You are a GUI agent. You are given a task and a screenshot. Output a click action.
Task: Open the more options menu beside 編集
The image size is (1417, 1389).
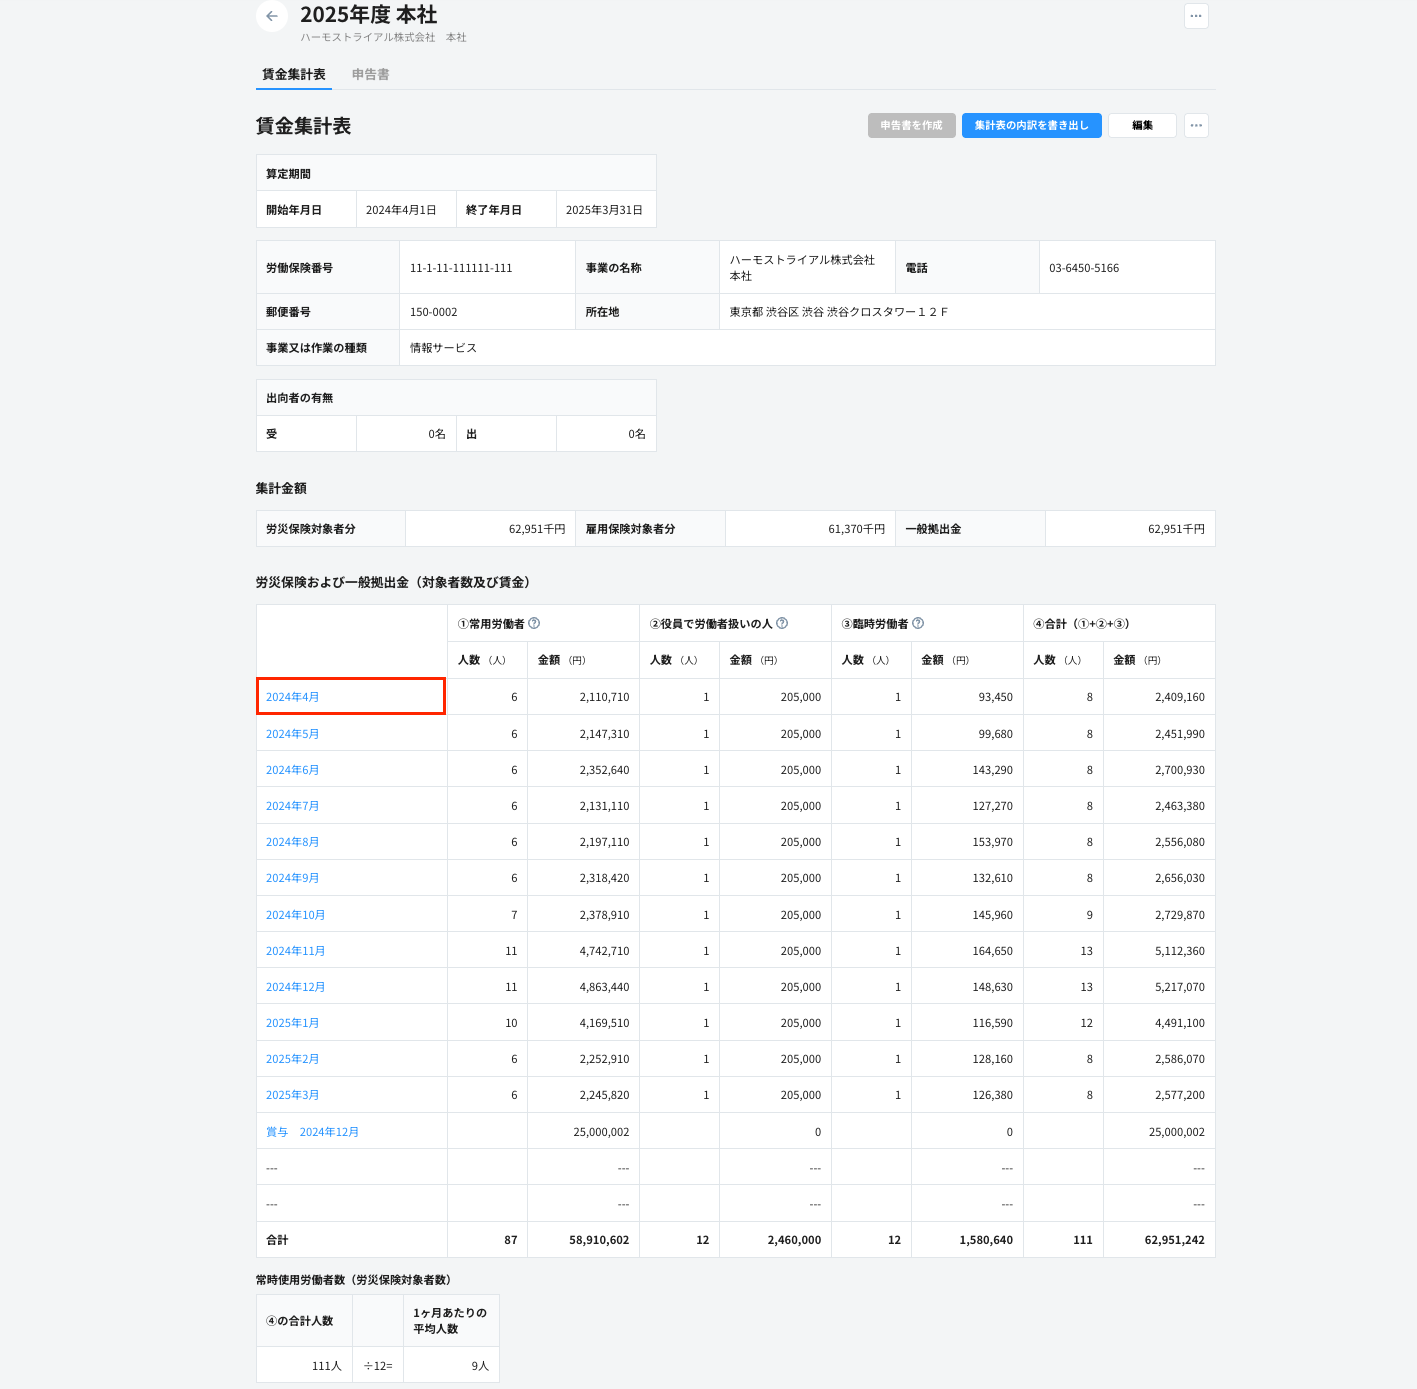pyautogui.click(x=1196, y=125)
